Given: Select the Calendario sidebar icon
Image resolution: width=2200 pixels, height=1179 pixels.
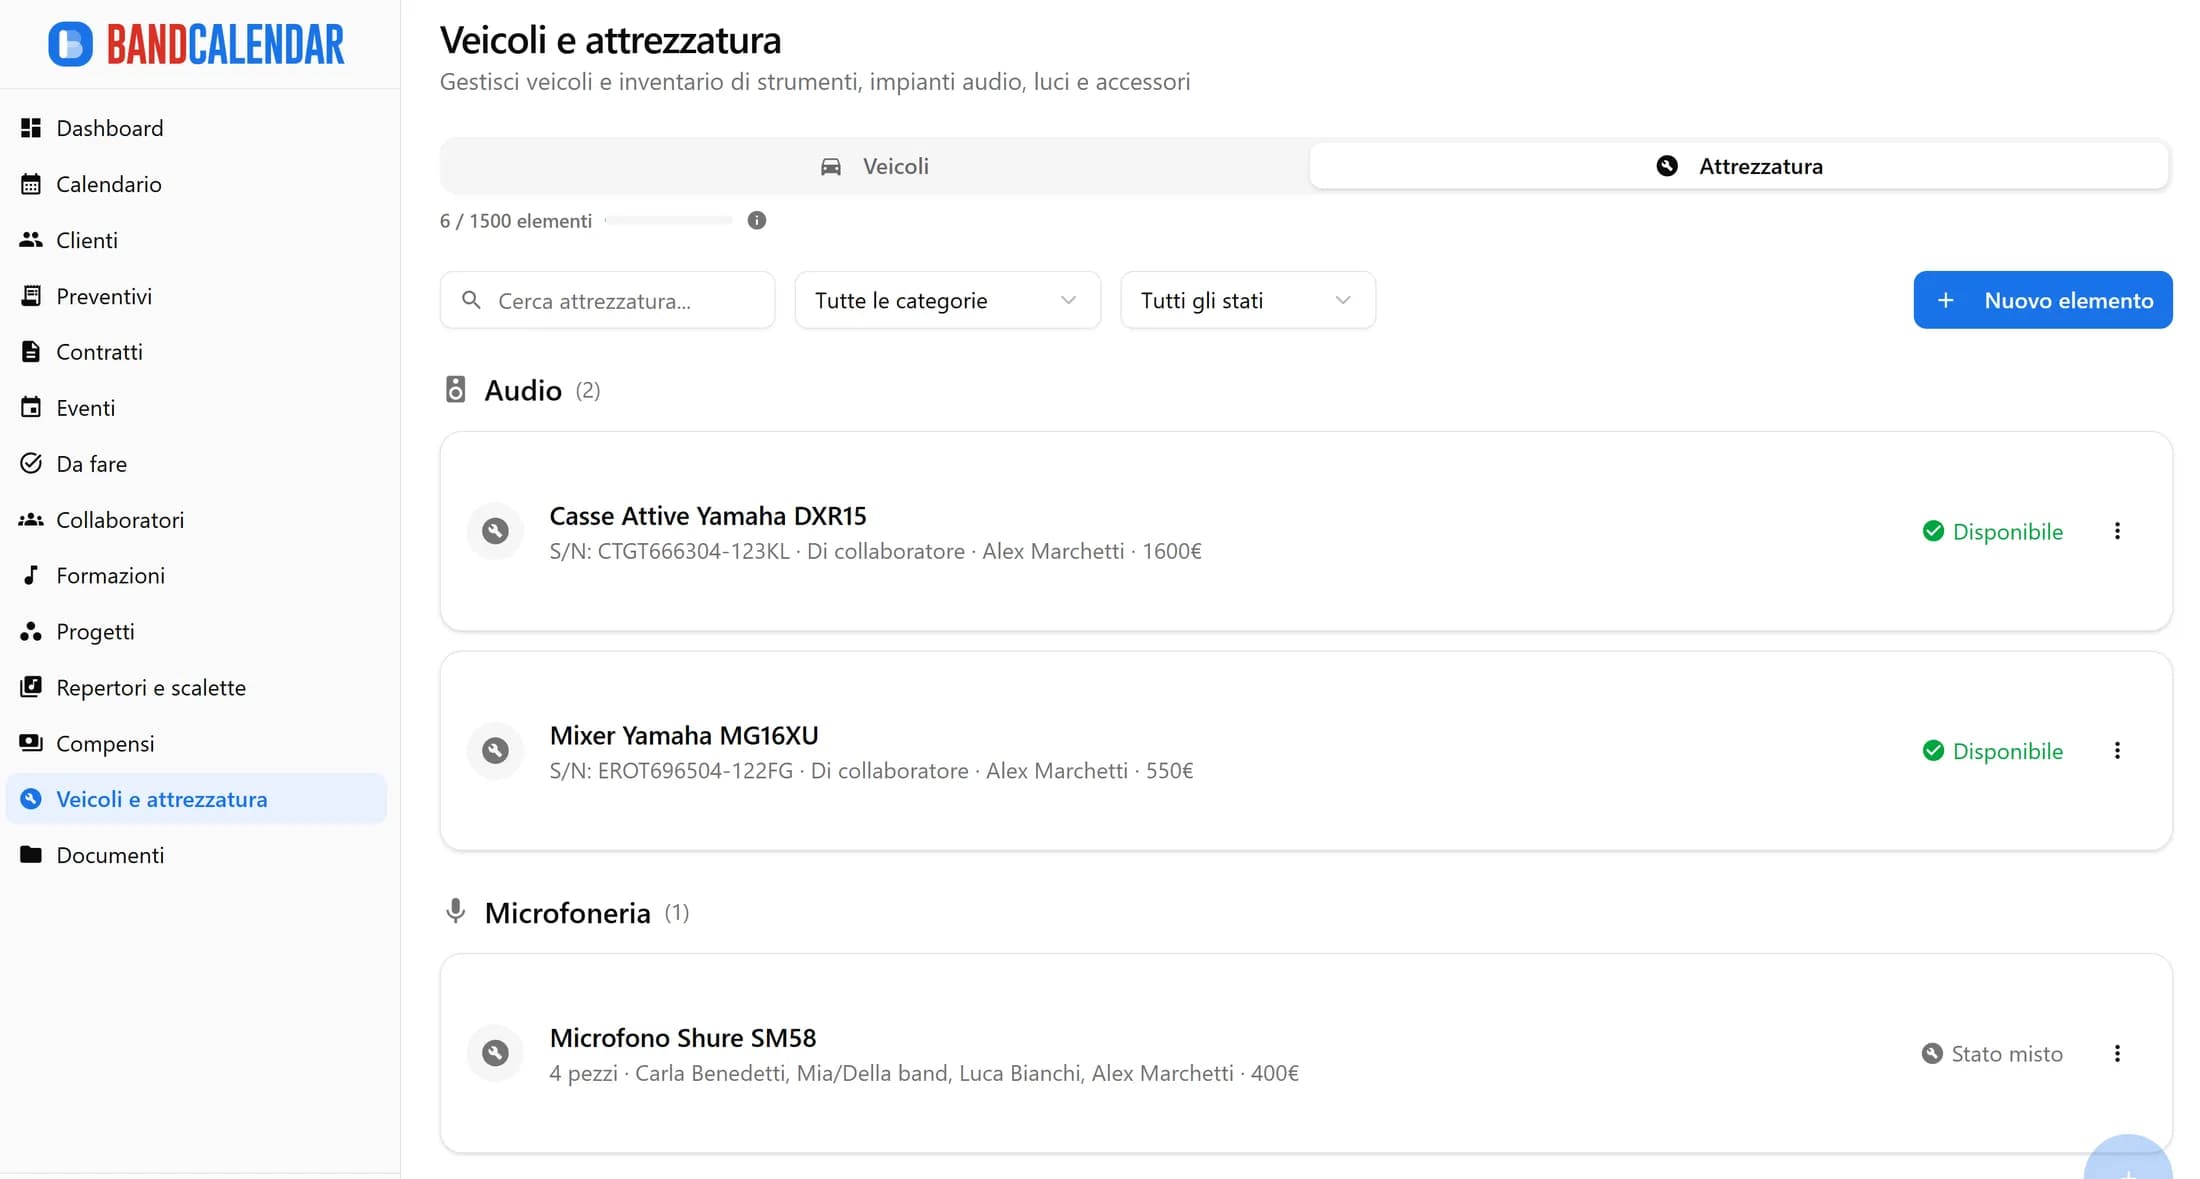Looking at the screenshot, I should click(x=30, y=184).
